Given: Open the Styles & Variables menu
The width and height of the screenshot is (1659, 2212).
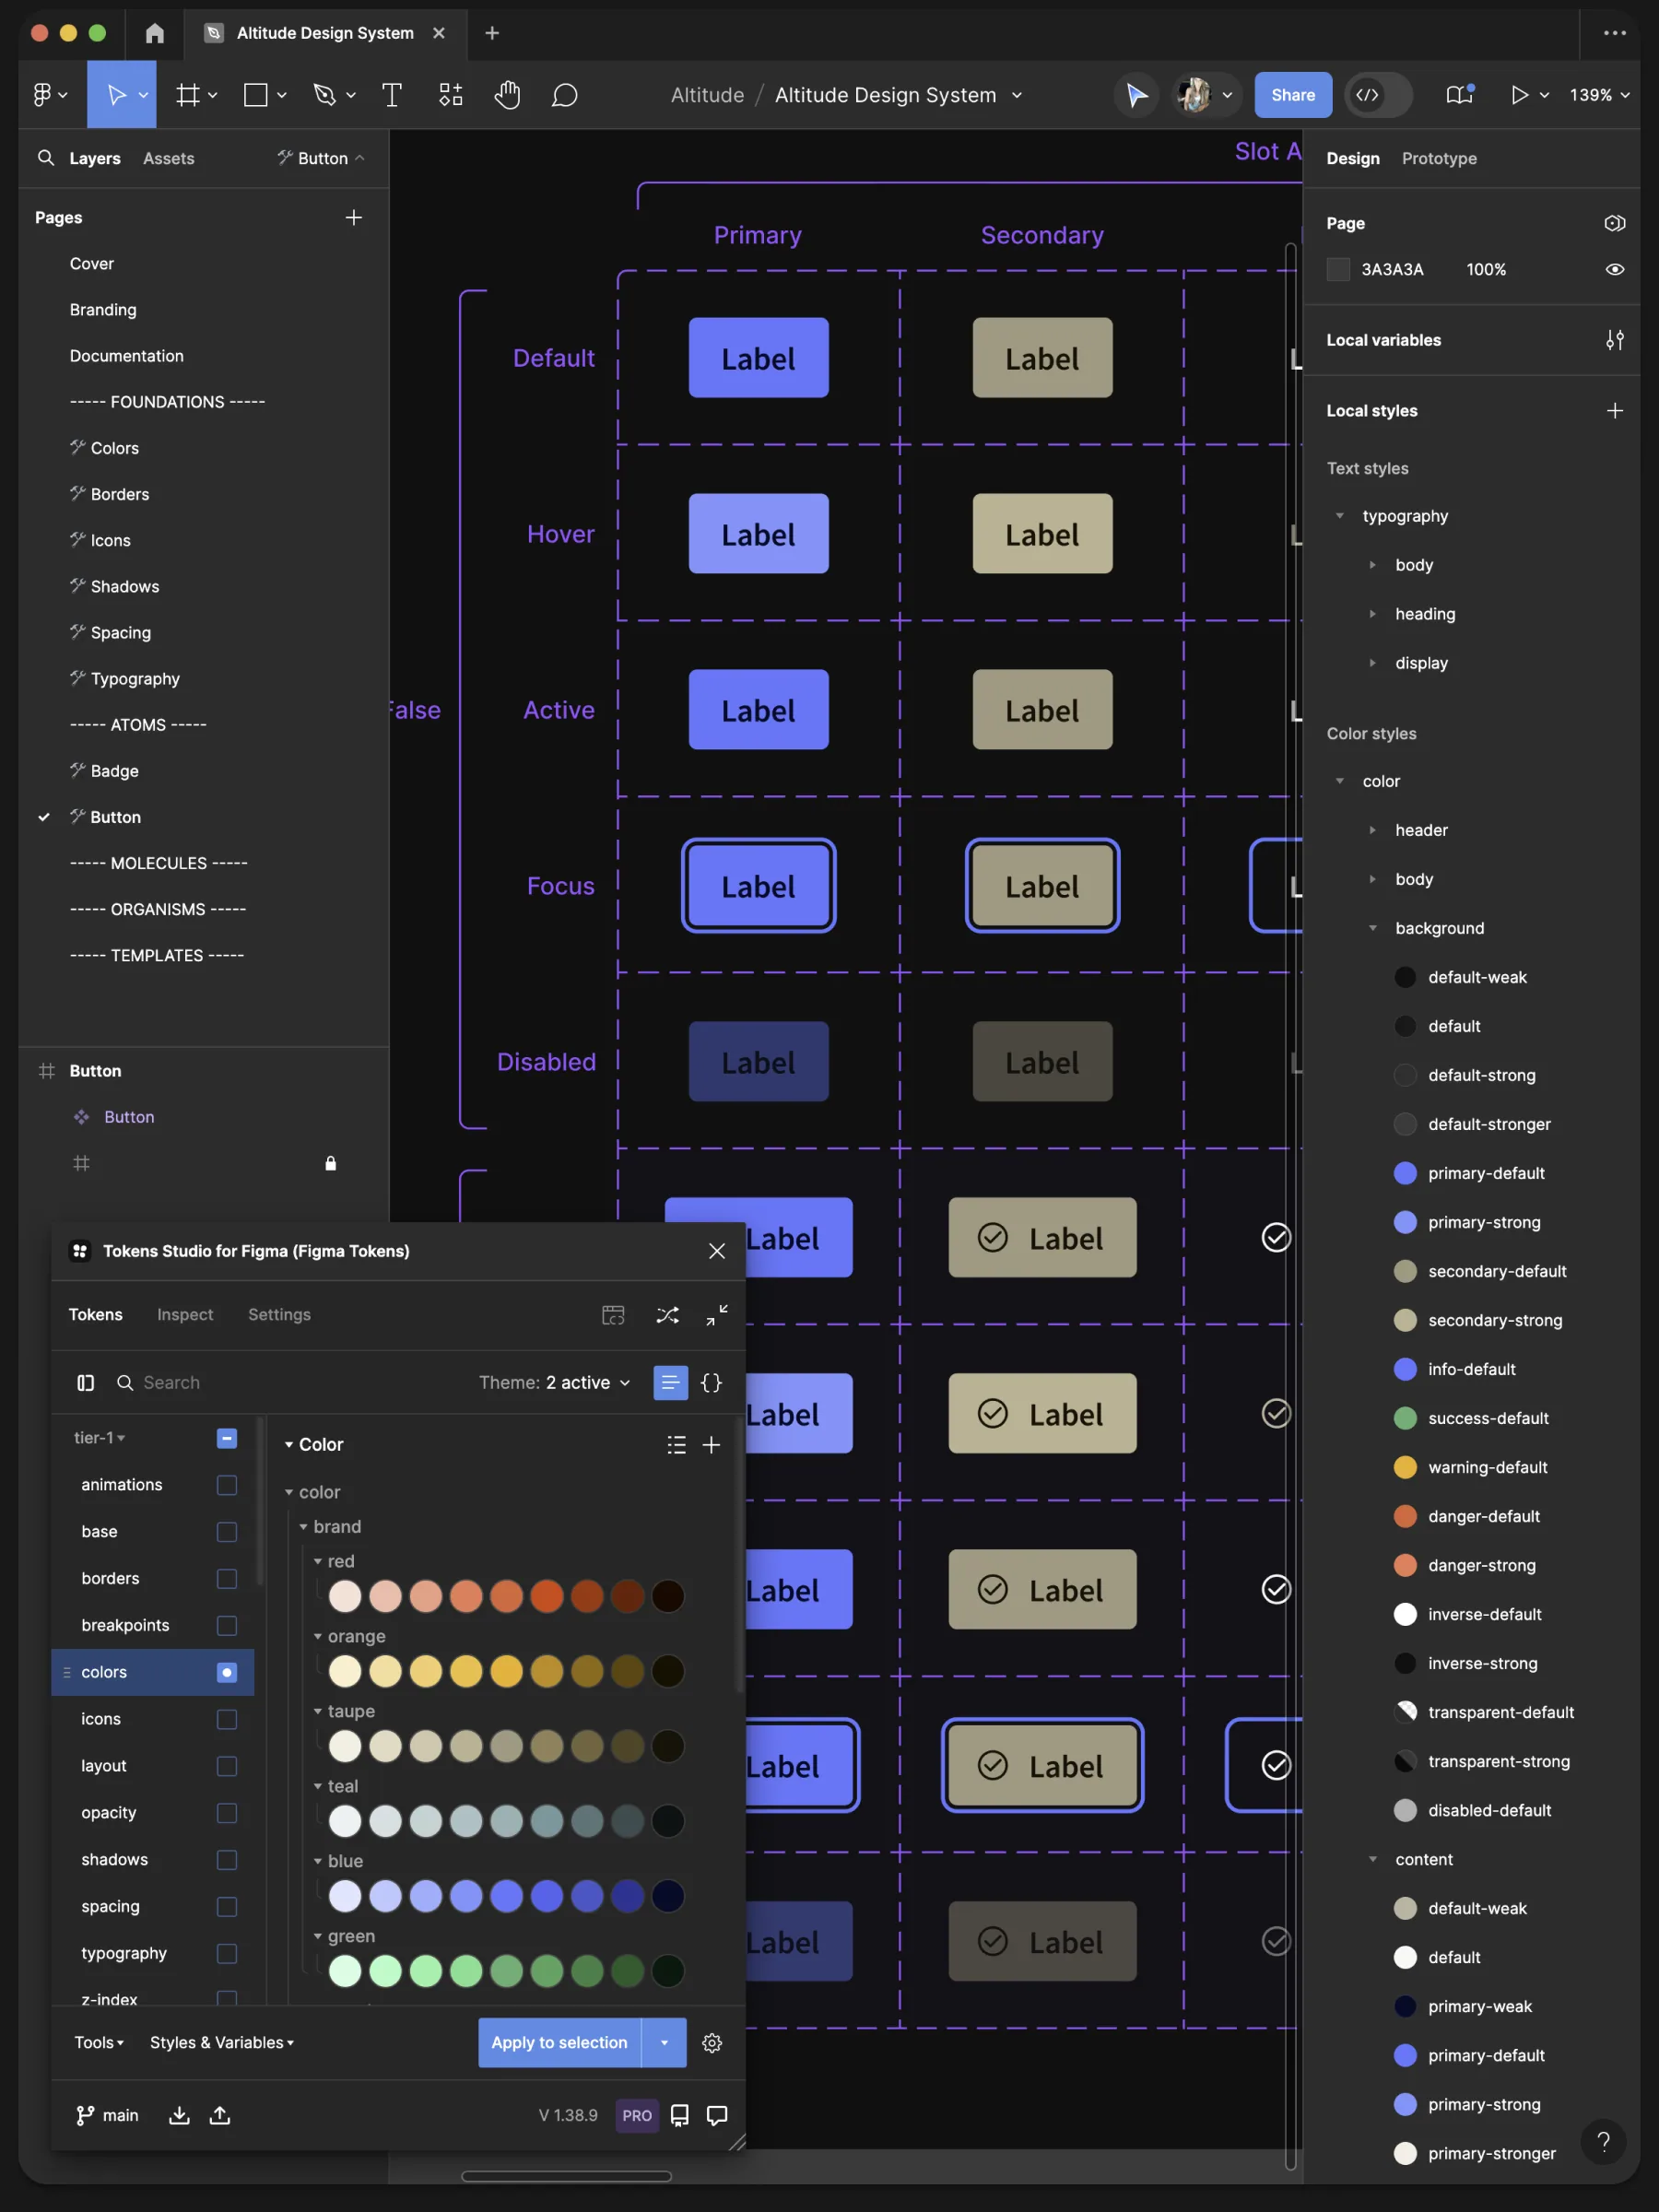Looking at the screenshot, I should pos(222,2043).
